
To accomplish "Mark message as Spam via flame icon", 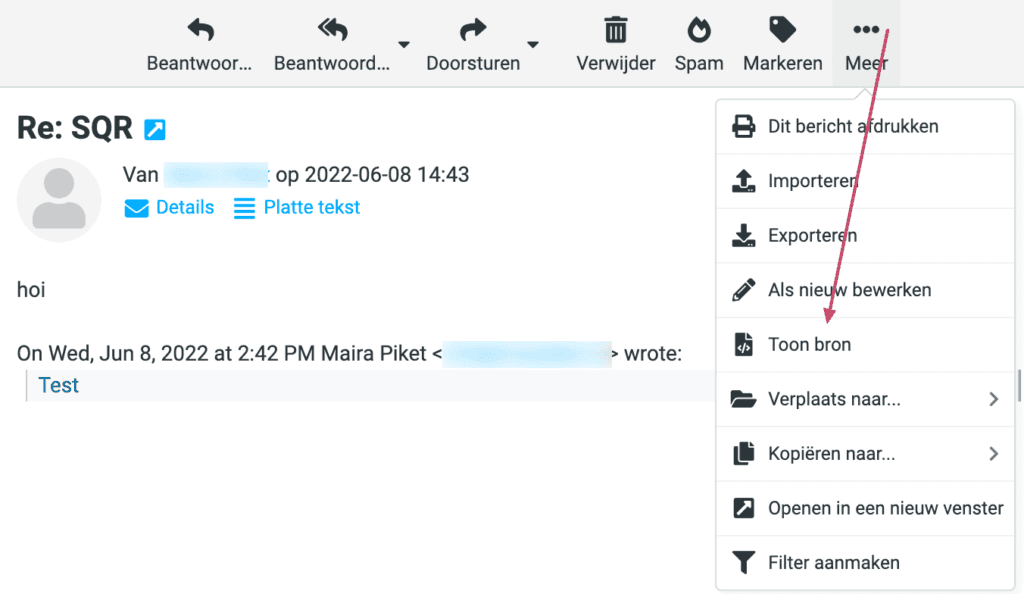I will click(x=699, y=31).
